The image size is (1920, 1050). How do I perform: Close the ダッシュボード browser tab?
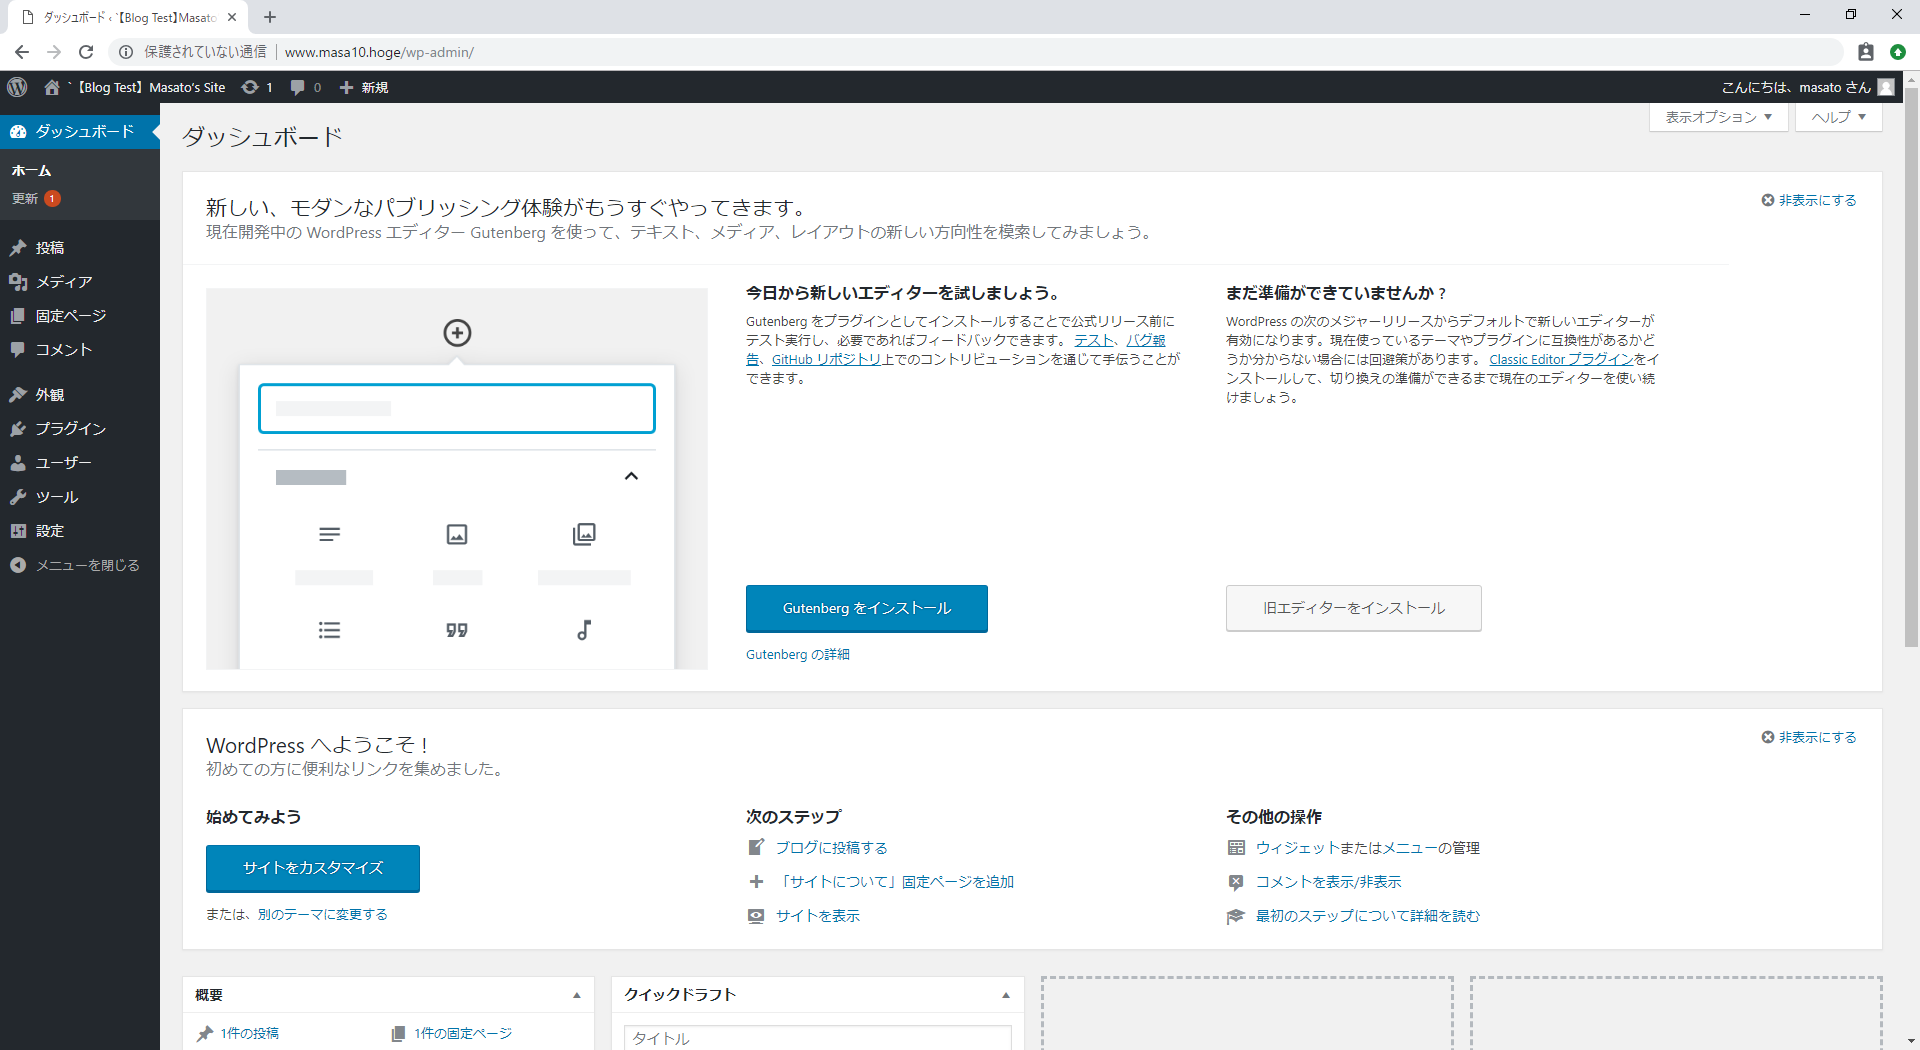point(232,17)
